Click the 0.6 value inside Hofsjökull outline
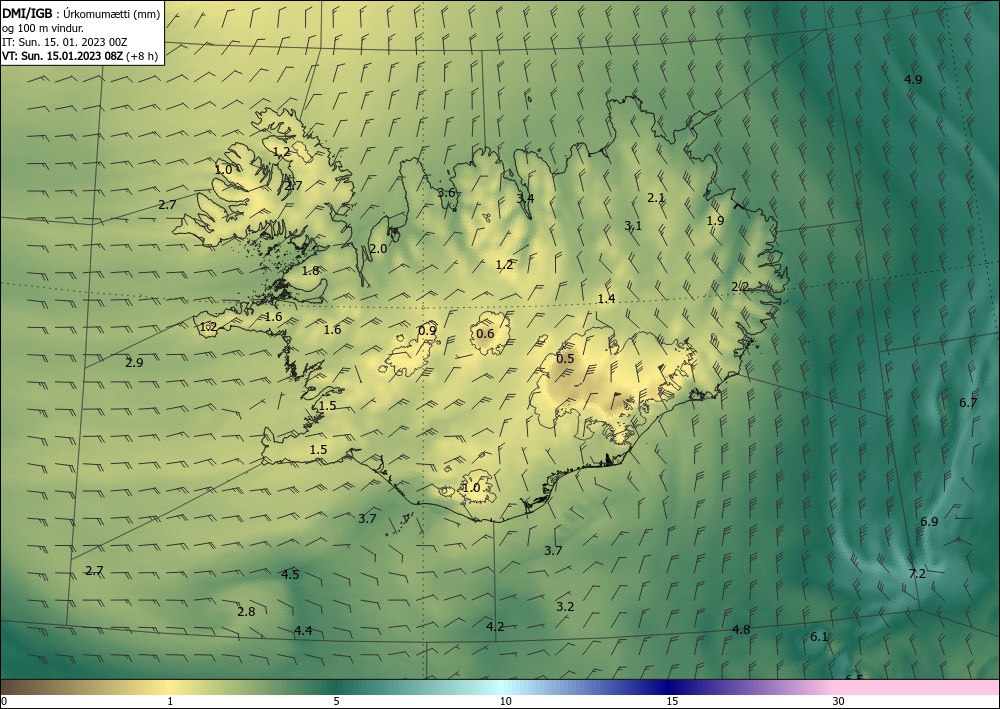 click(485, 333)
